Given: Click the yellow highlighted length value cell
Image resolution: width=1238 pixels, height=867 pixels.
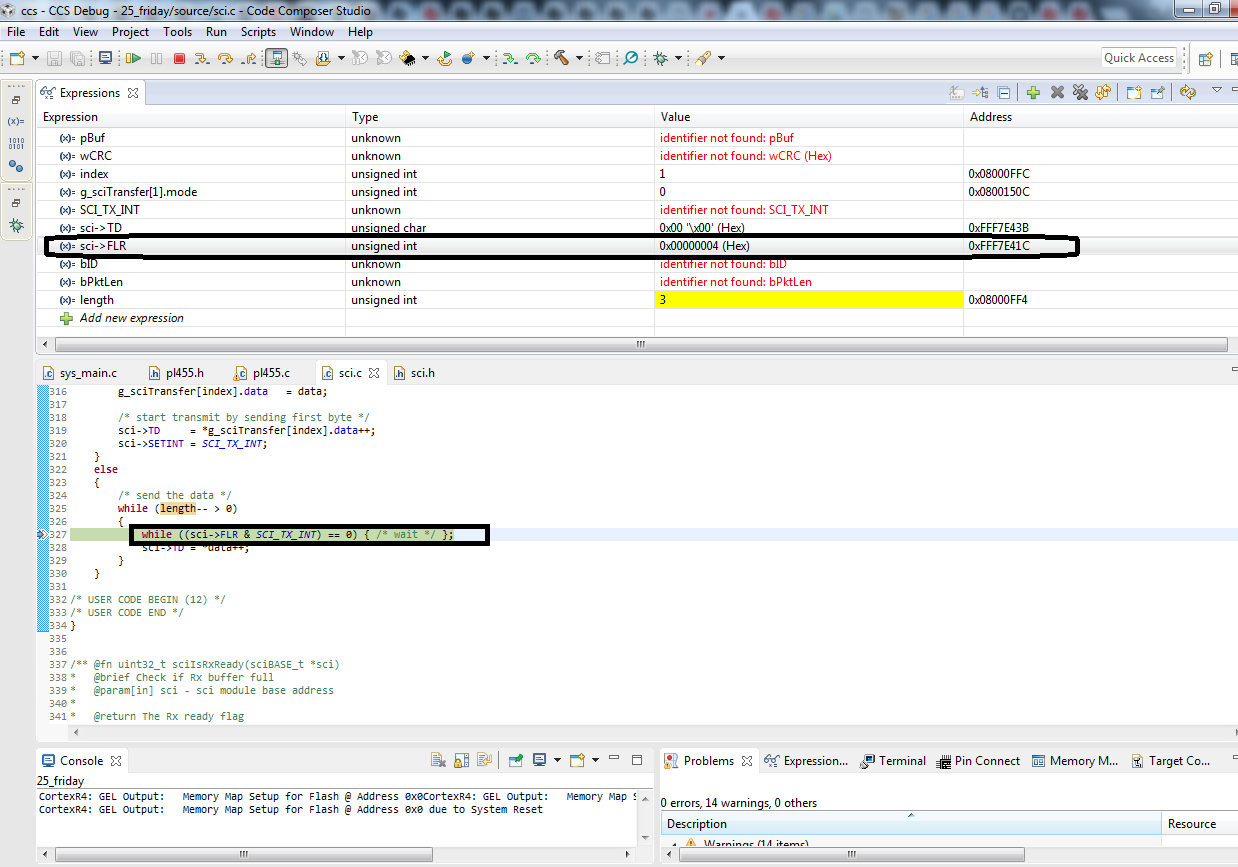Looking at the screenshot, I should point(808,300).
